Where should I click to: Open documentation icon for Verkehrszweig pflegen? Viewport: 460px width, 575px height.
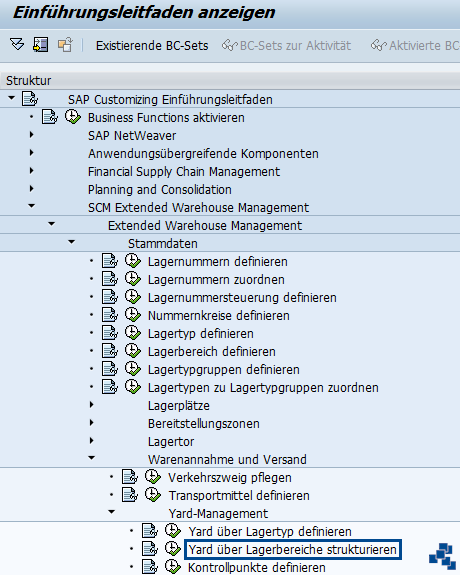pyautogui.click(x=130, y=477)
